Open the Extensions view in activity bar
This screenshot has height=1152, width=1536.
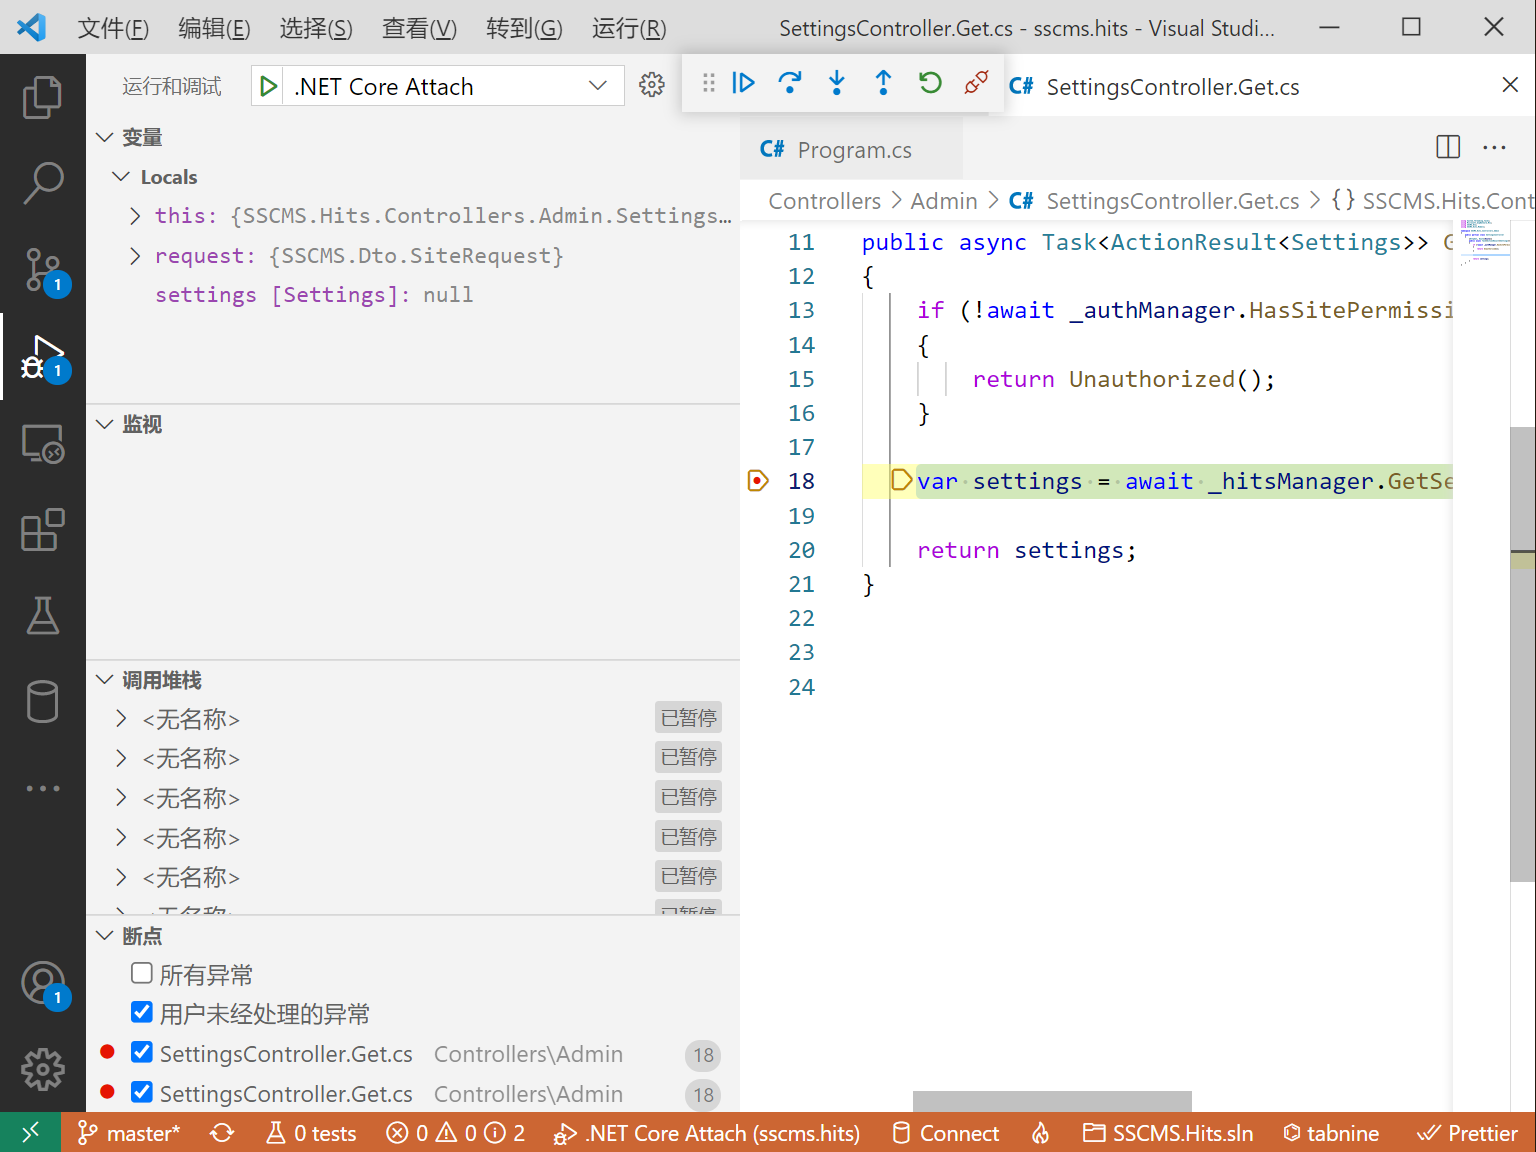click(x=42, y=530)
